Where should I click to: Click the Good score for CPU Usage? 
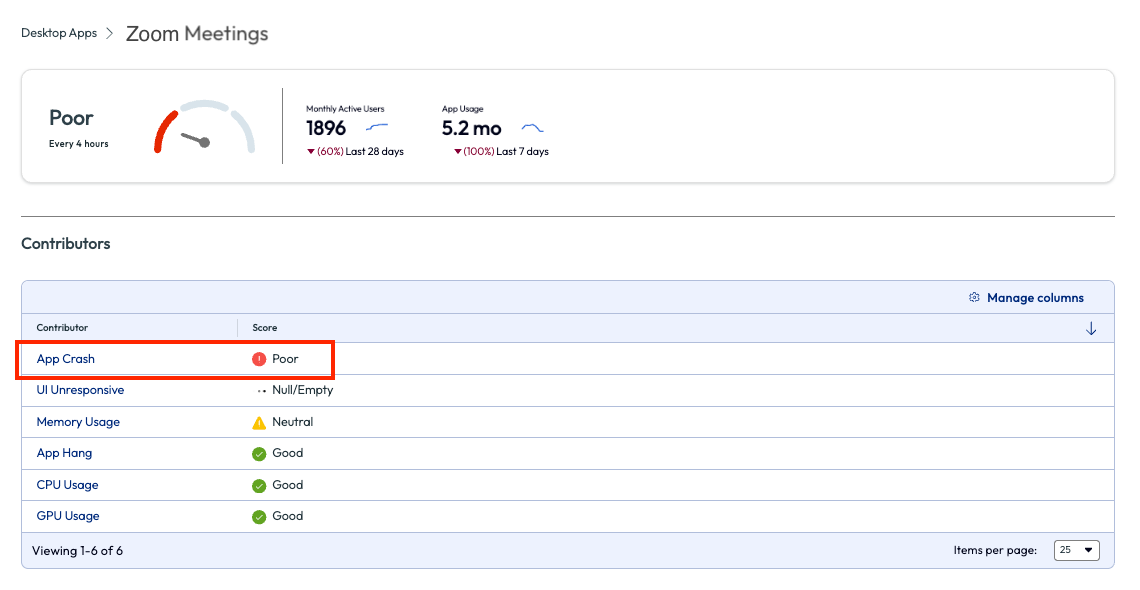coord(287,485)
